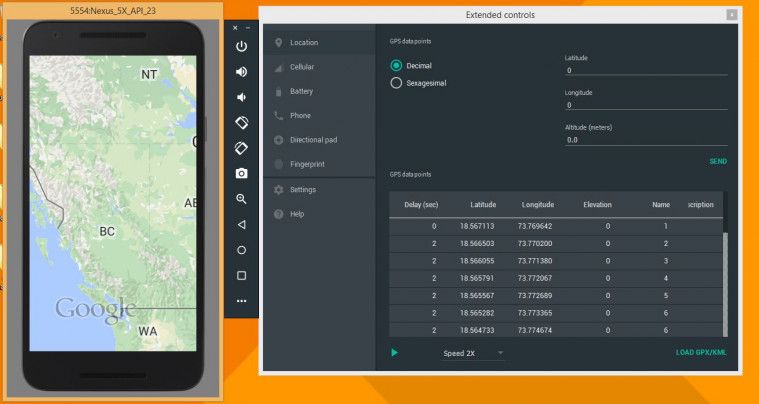759x404 pixels.
Task: Play the GPS route playback
Action: [395, 353]
